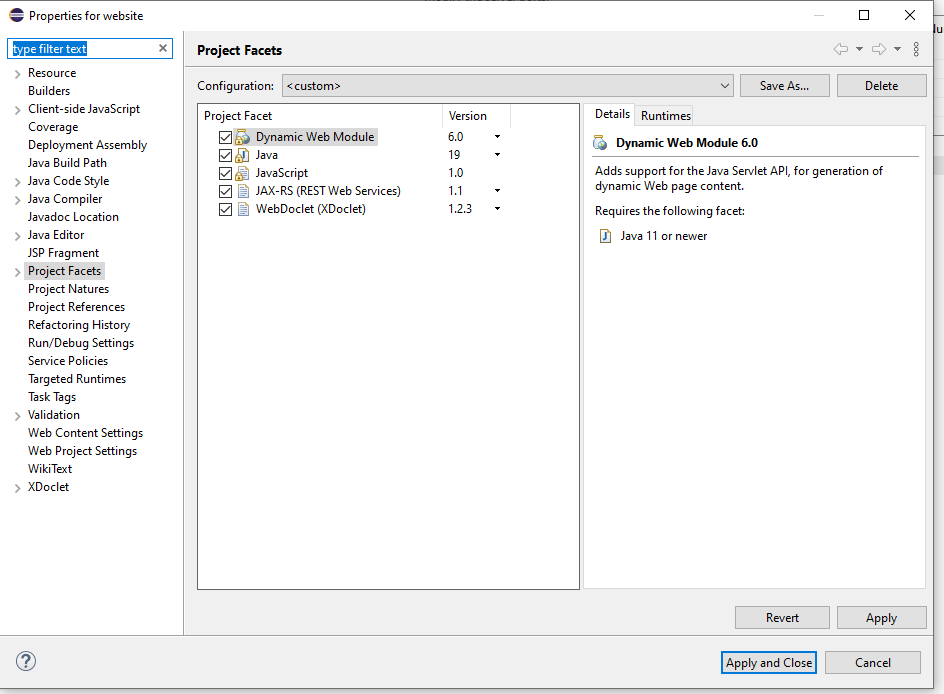The width and height of the screenshot is (944, 694).
Task: Select Builders in the properties tree
Action: coord(49,91)
